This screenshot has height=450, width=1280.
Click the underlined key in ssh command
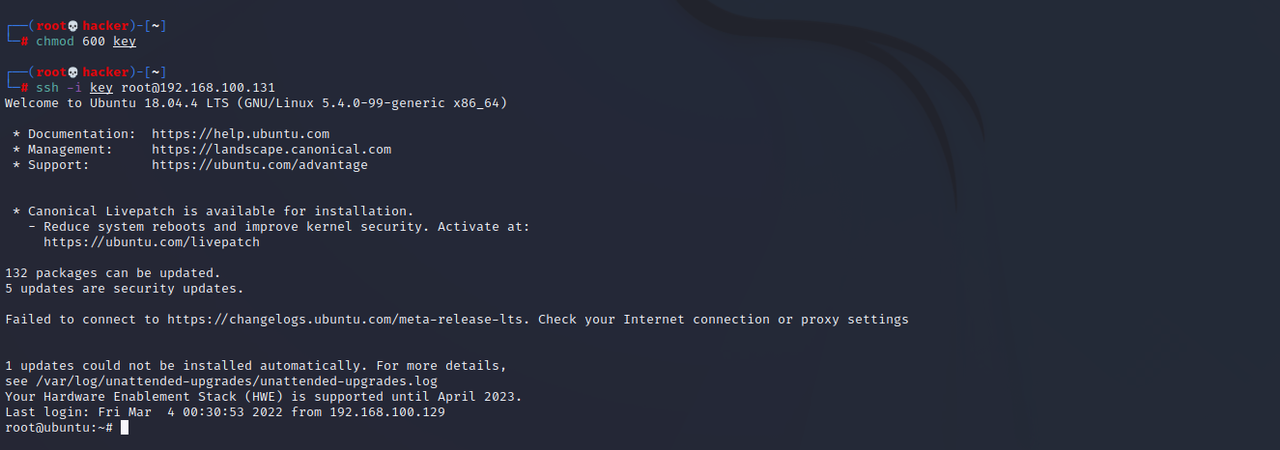pos(101,88)
